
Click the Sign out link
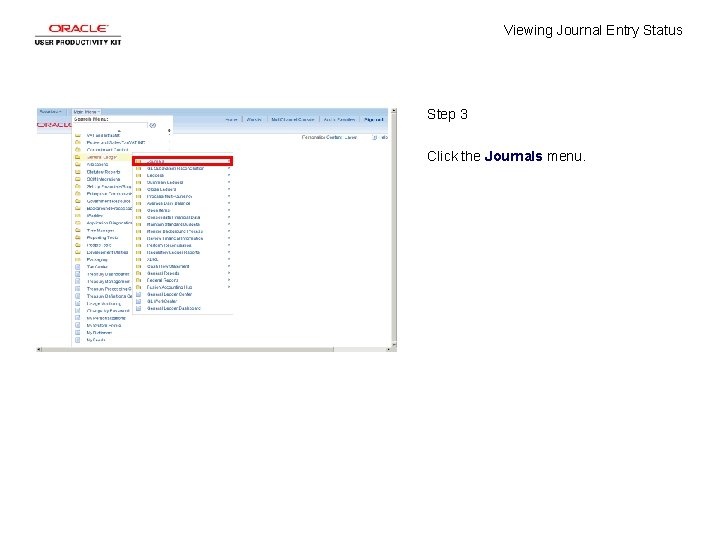coord(373,119)
